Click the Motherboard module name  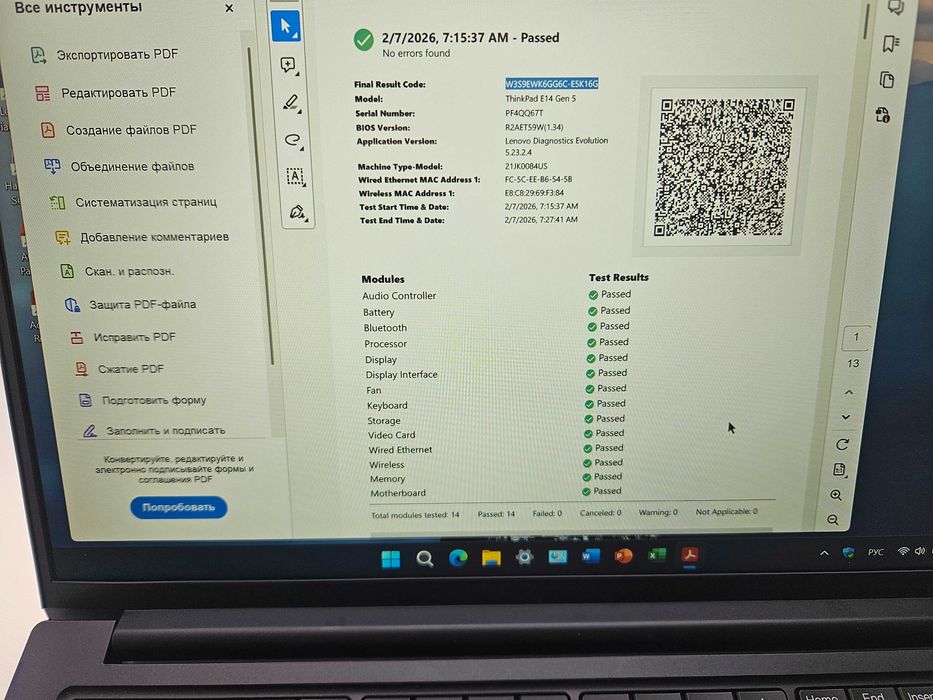coord(398,493)
